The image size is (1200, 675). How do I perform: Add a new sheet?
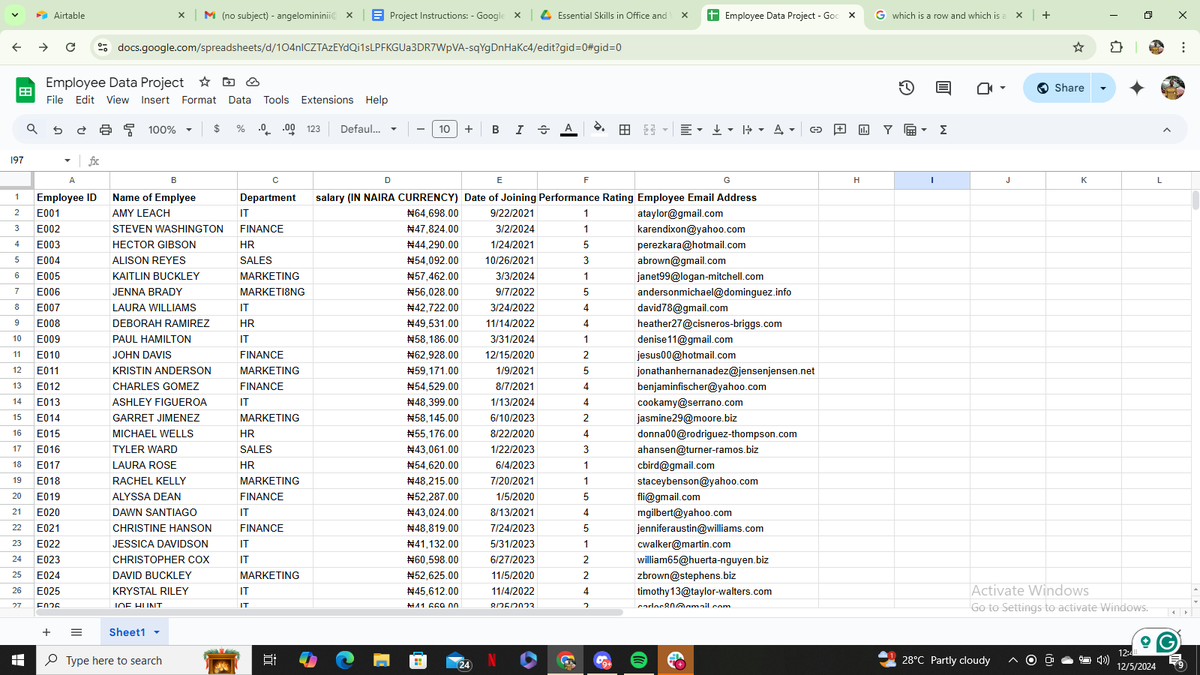tap(46, 632)
